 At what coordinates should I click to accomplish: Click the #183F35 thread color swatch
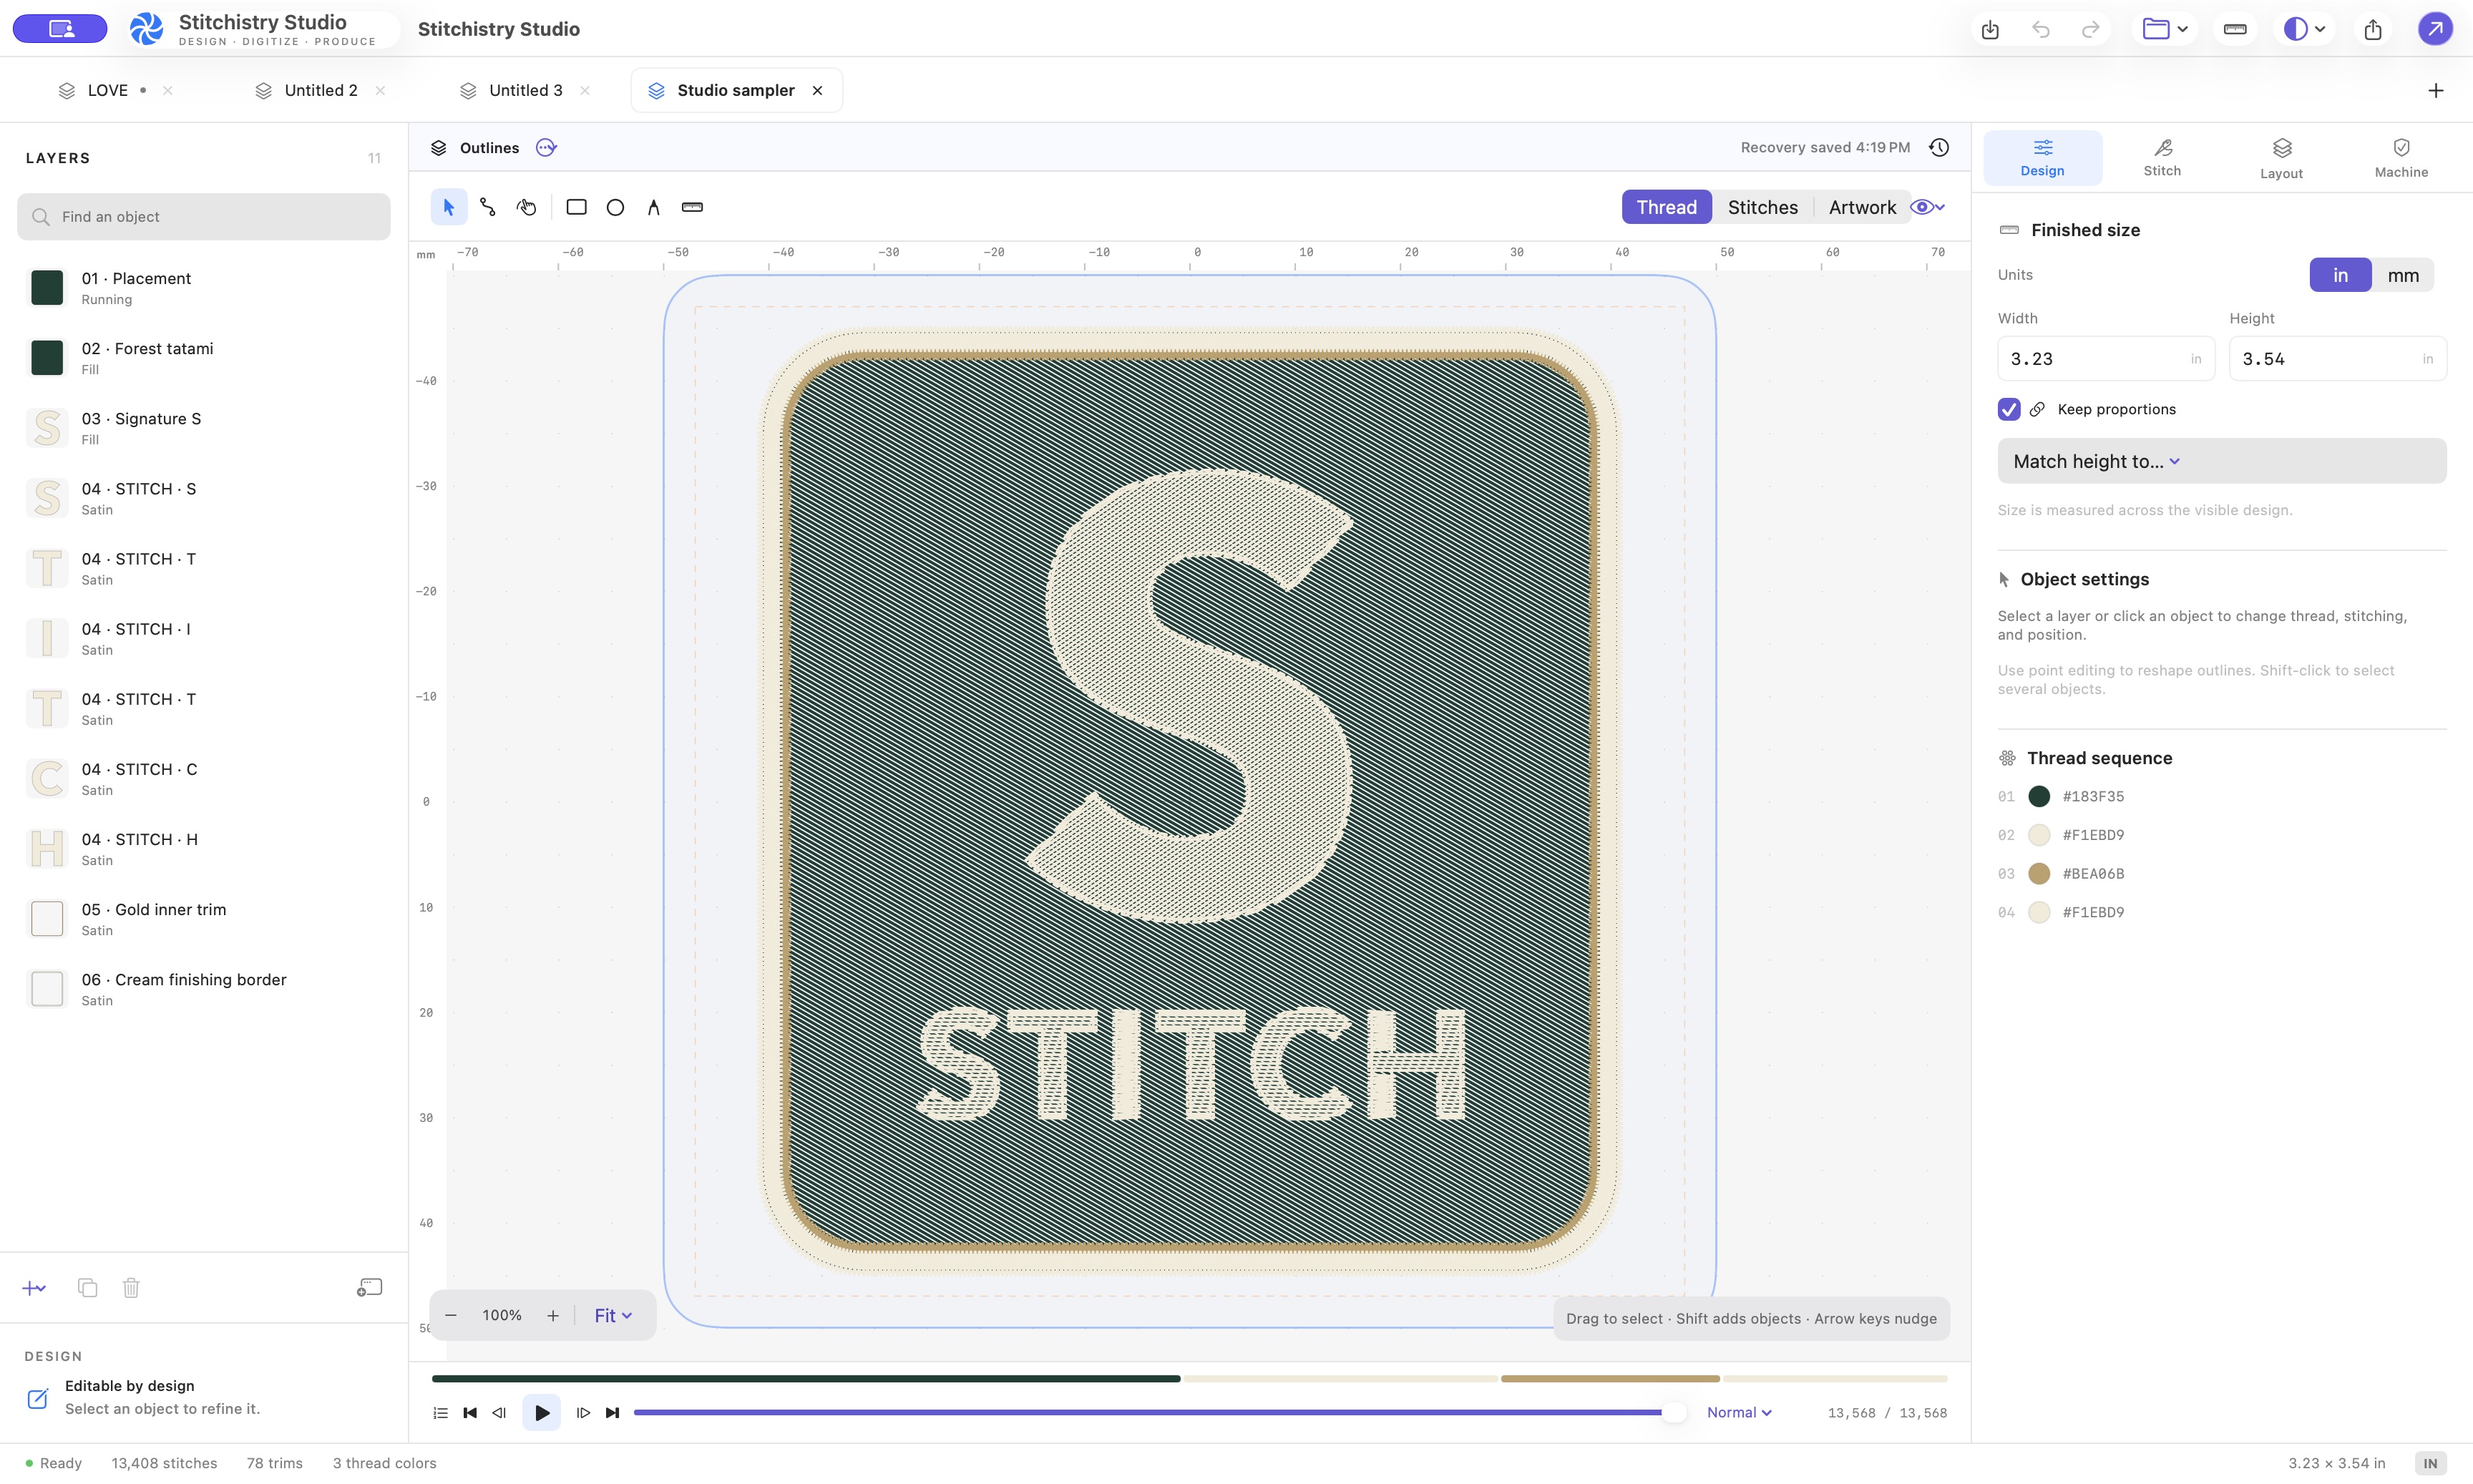2039,797
